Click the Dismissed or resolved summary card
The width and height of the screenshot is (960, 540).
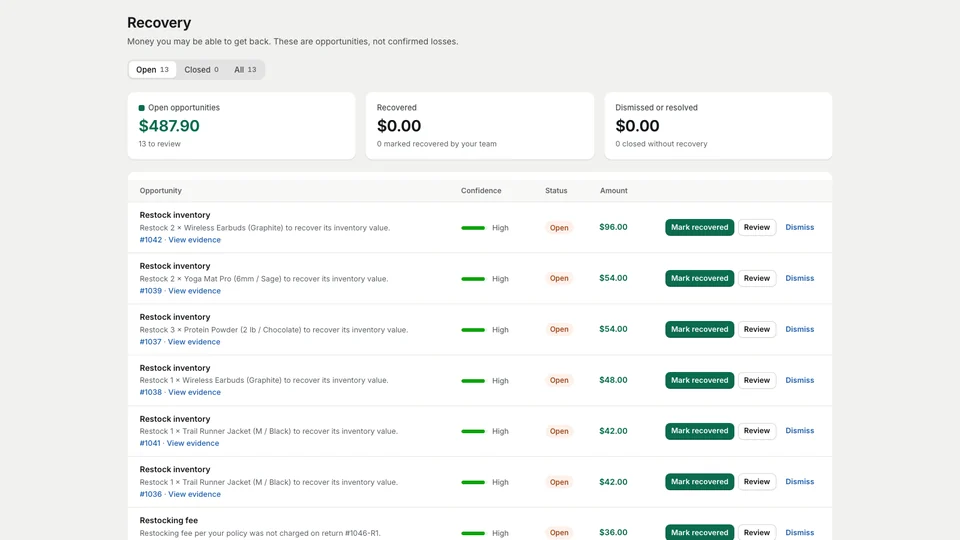tap(718, 126)
